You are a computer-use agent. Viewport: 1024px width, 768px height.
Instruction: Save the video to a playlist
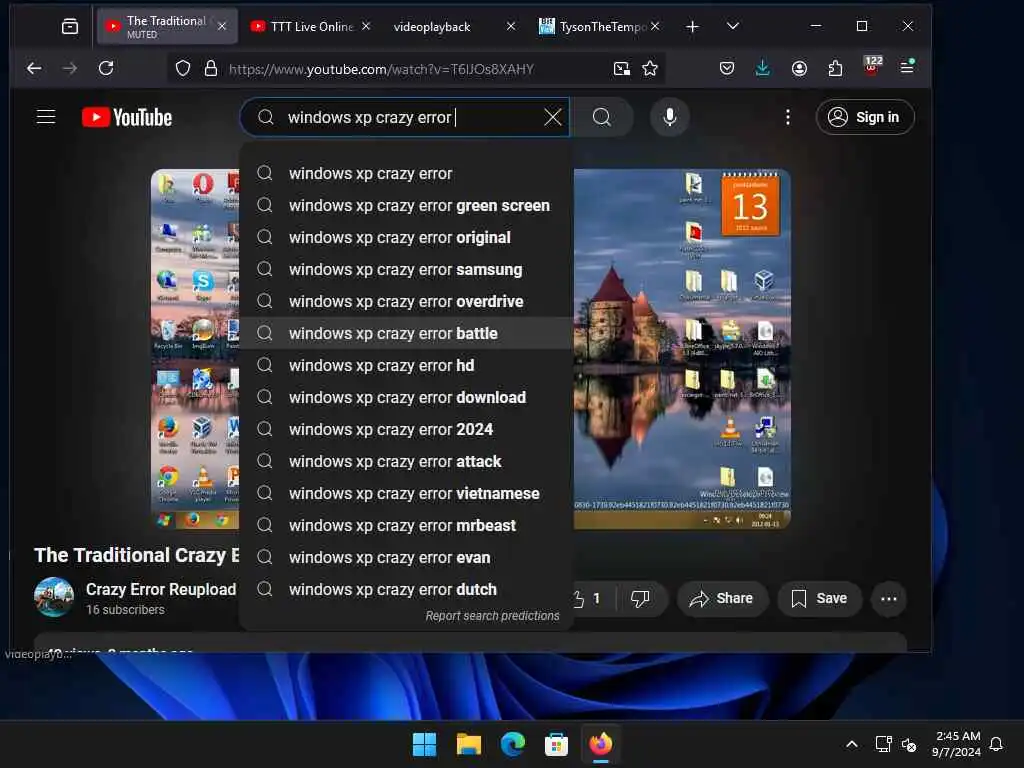(x=819, y=598)
